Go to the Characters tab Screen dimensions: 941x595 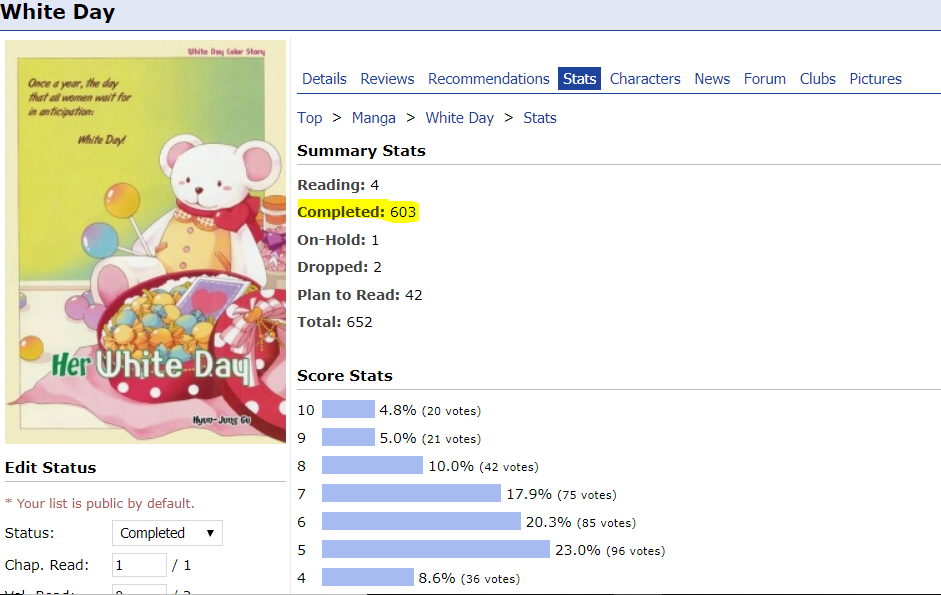[645, 79]
